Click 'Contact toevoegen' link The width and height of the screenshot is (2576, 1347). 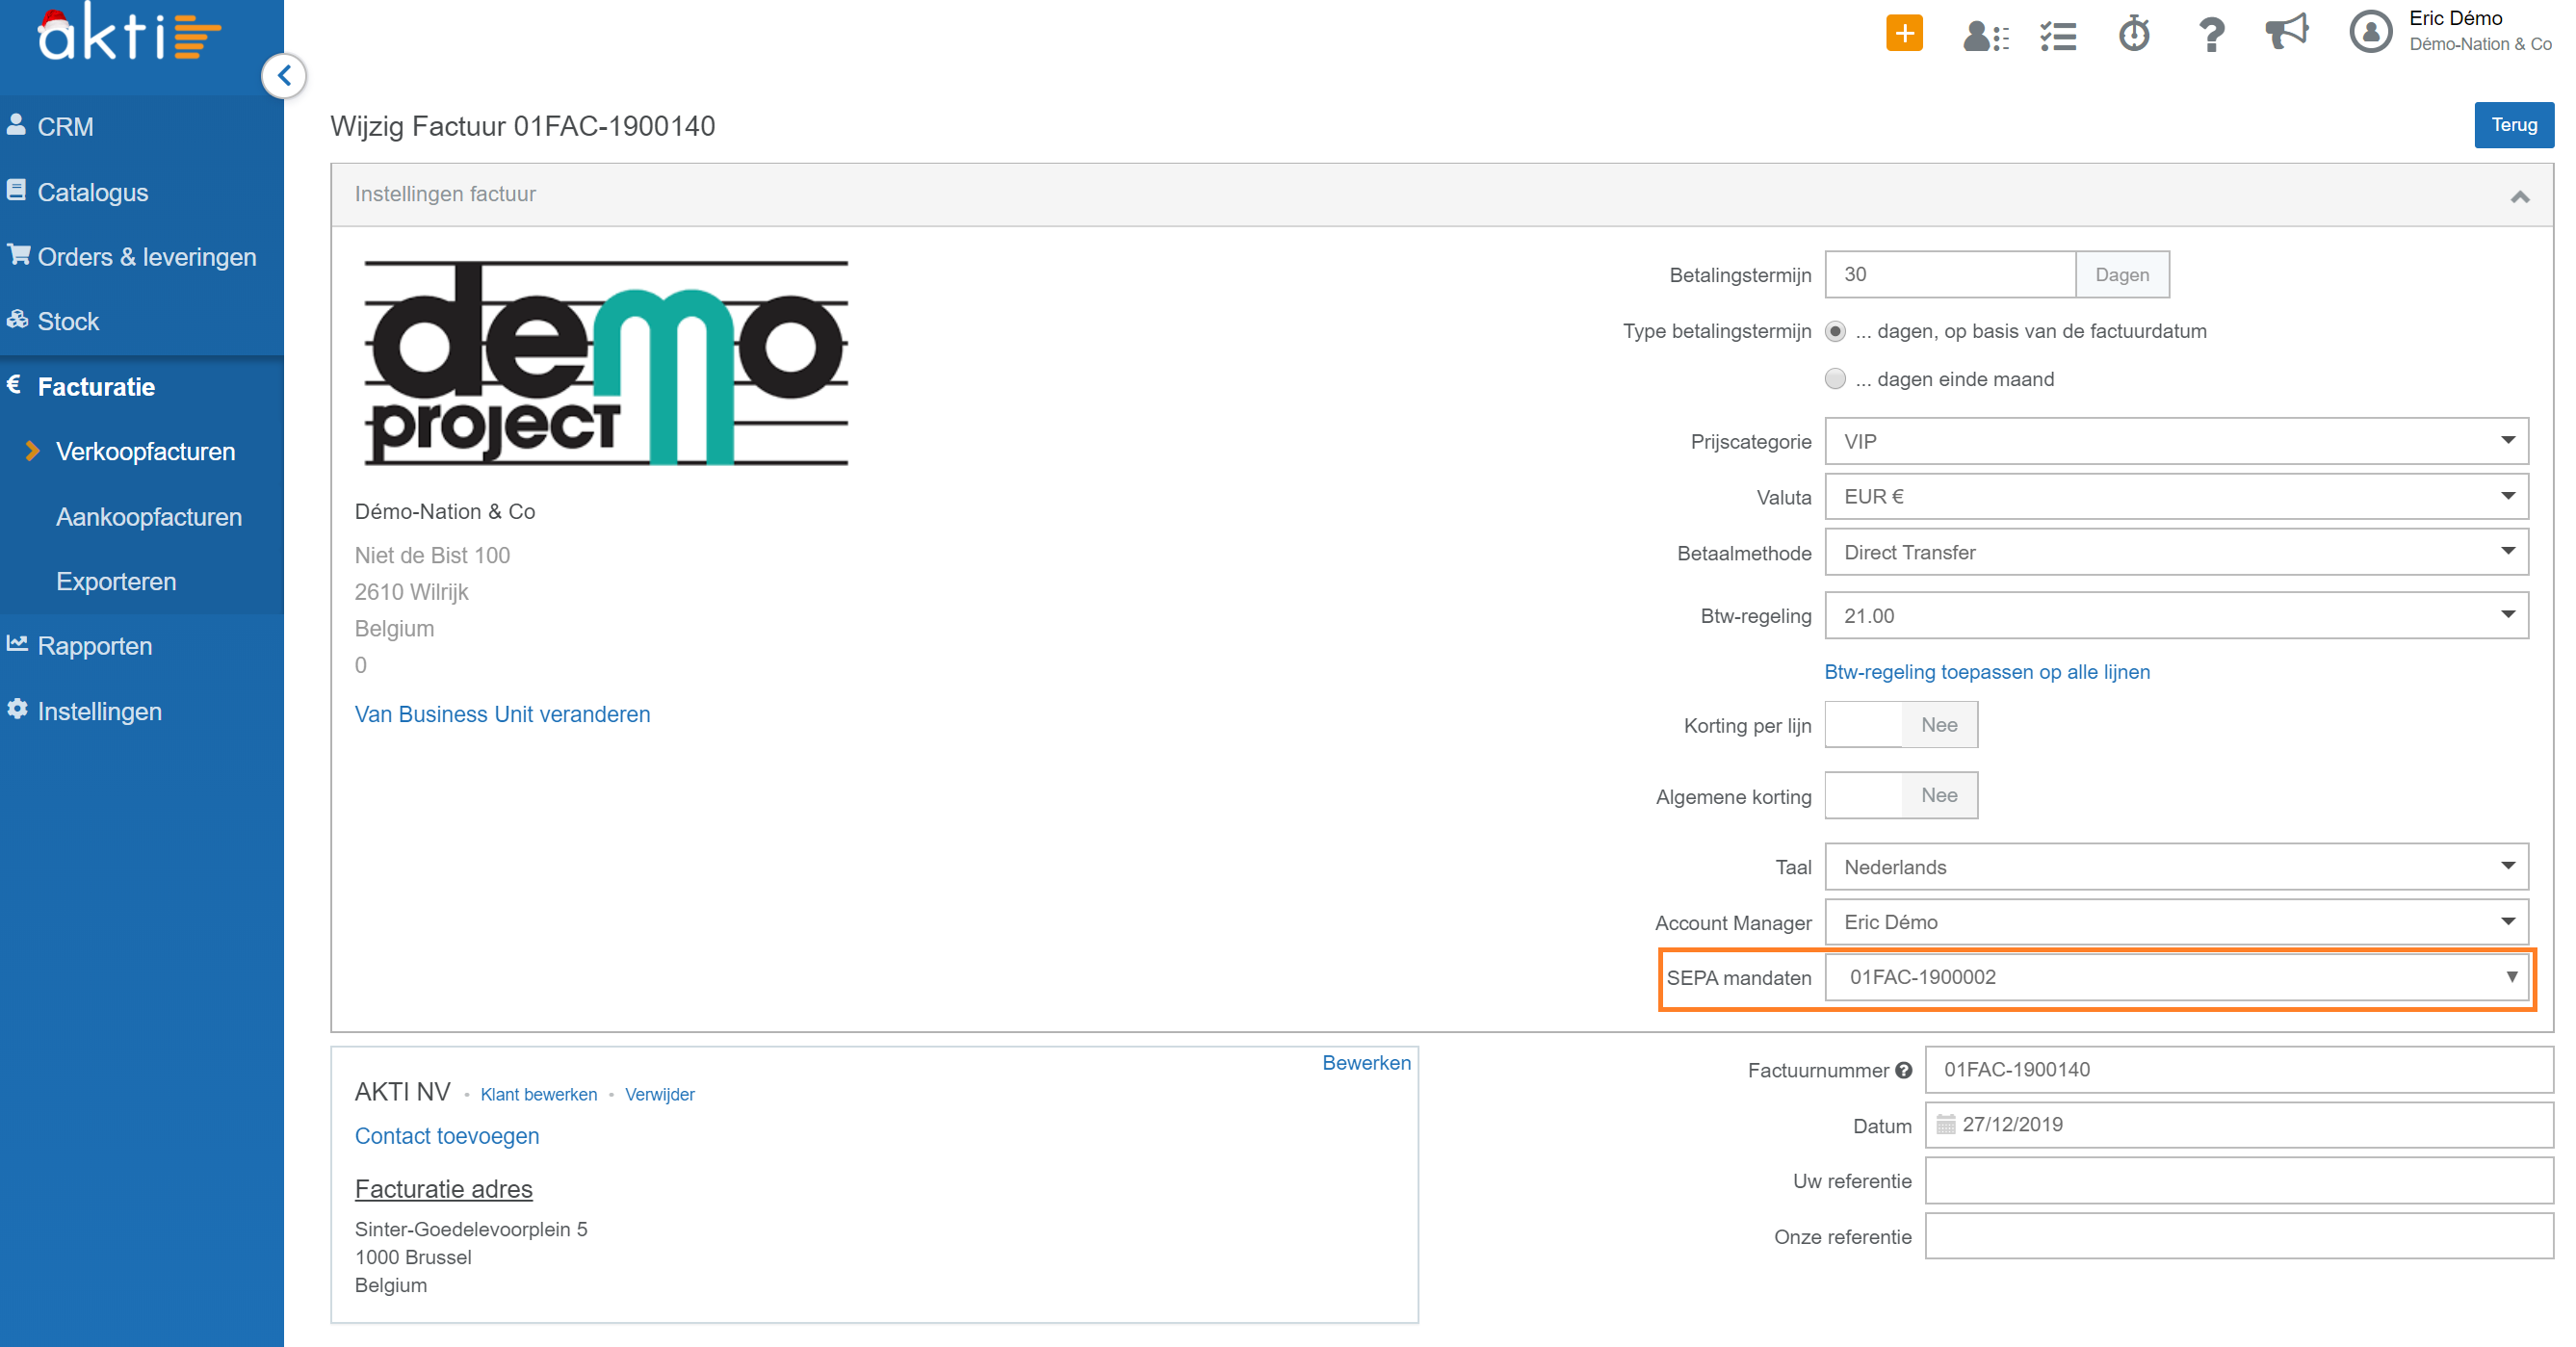(x=446, y=1136)
